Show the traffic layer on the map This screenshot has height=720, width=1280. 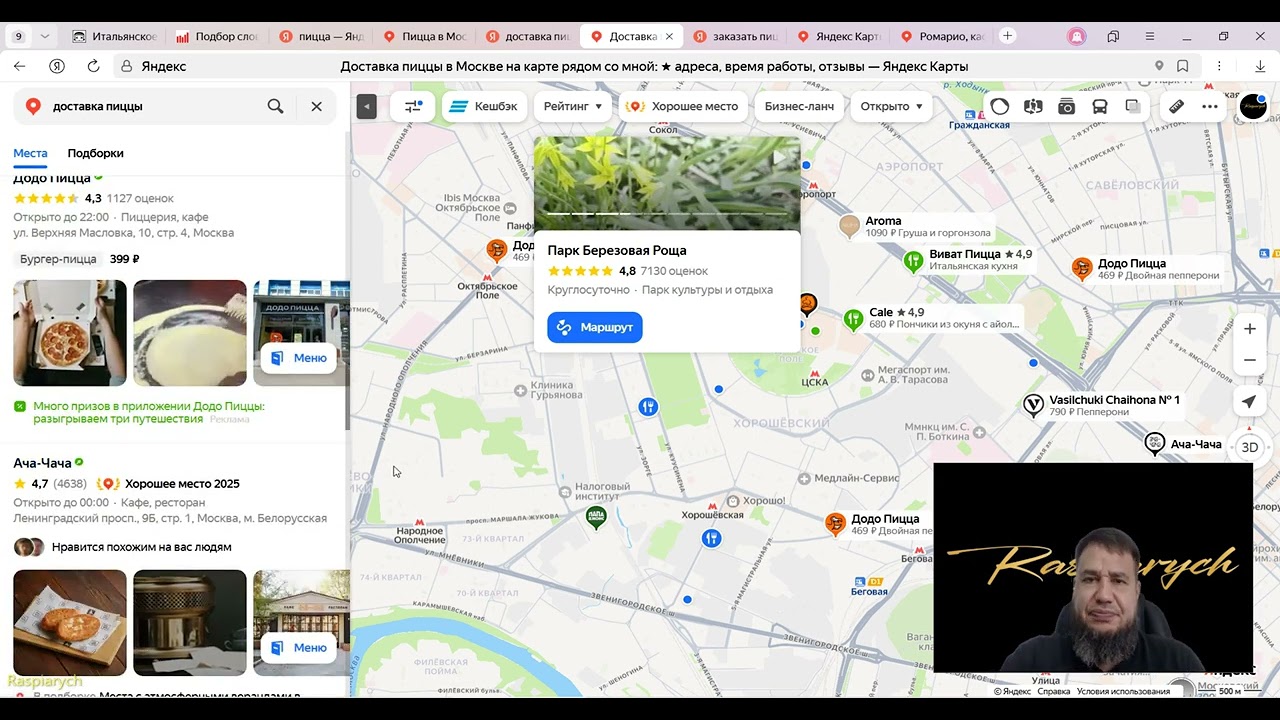(1000, 106)
